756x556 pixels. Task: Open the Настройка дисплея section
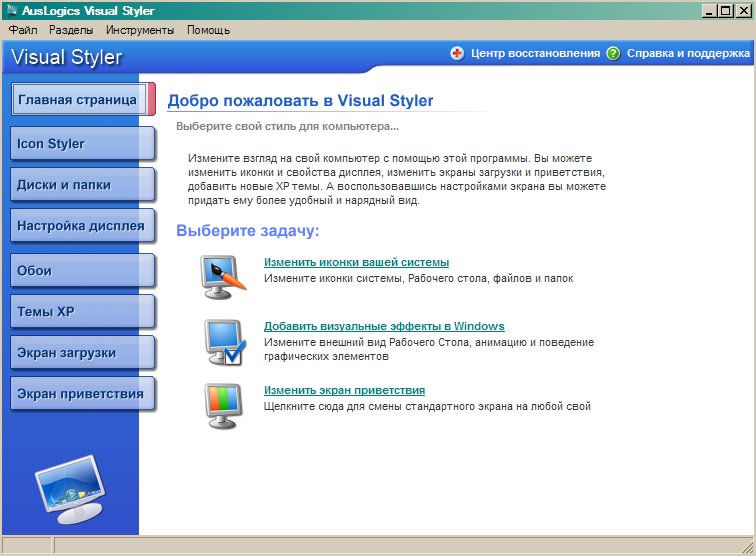tap(82, 226)
